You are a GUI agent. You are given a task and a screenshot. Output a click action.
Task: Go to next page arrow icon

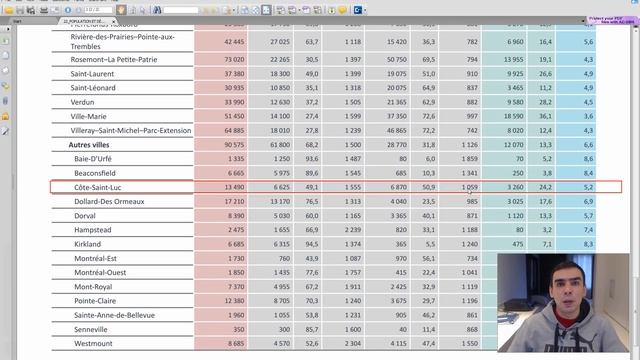78,10
